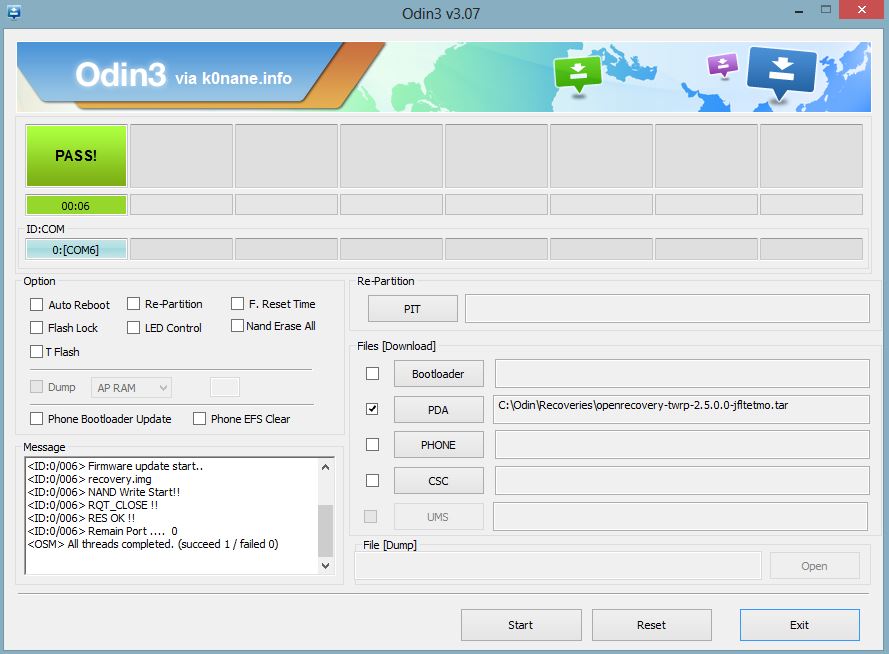The width and height of the screenshot is (889, 654).
Task: Check the Nand Erase All option
Action: pyautogui.click(x=237, y=326)
